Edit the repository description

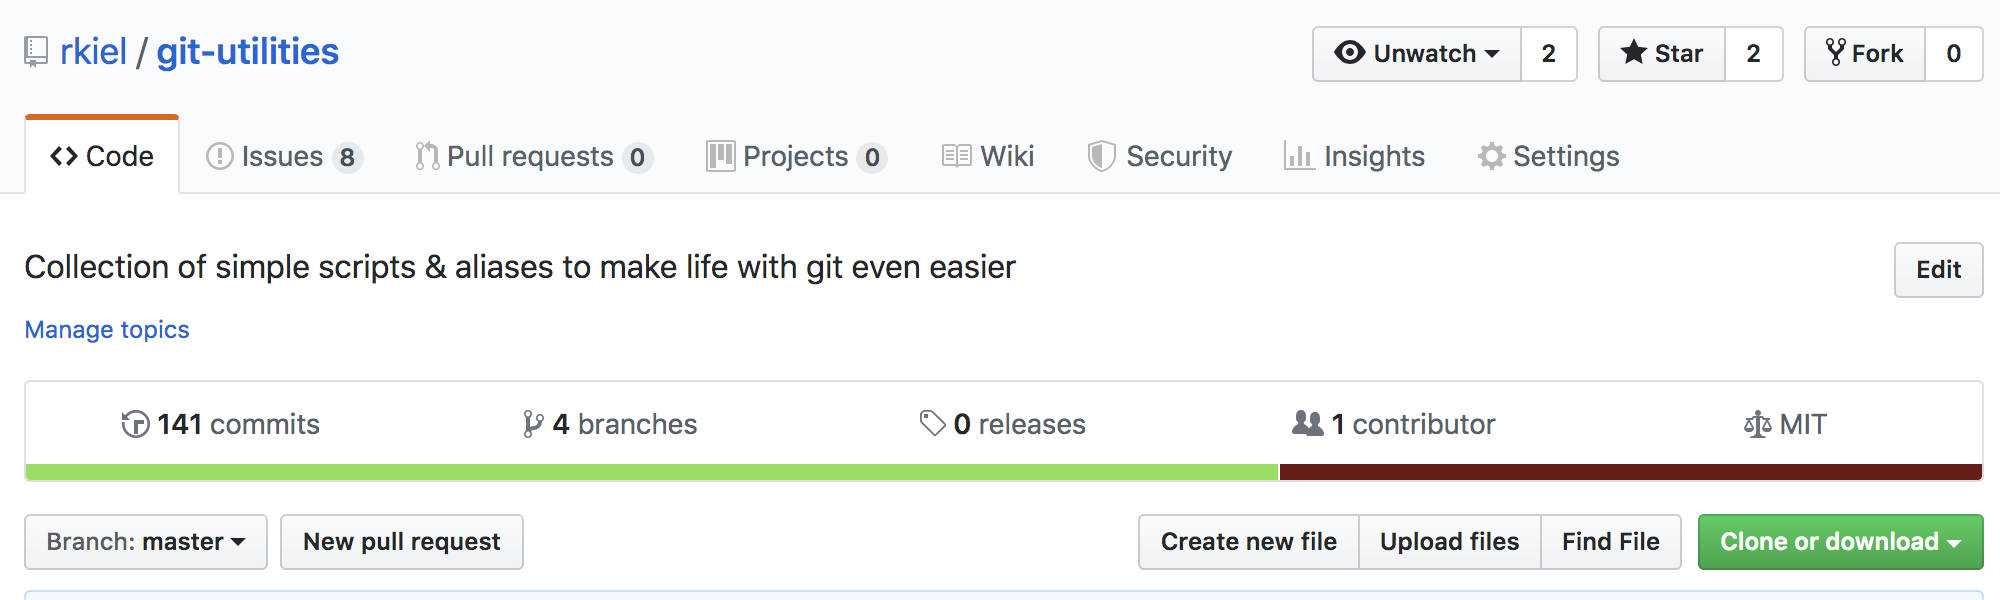1939,270
